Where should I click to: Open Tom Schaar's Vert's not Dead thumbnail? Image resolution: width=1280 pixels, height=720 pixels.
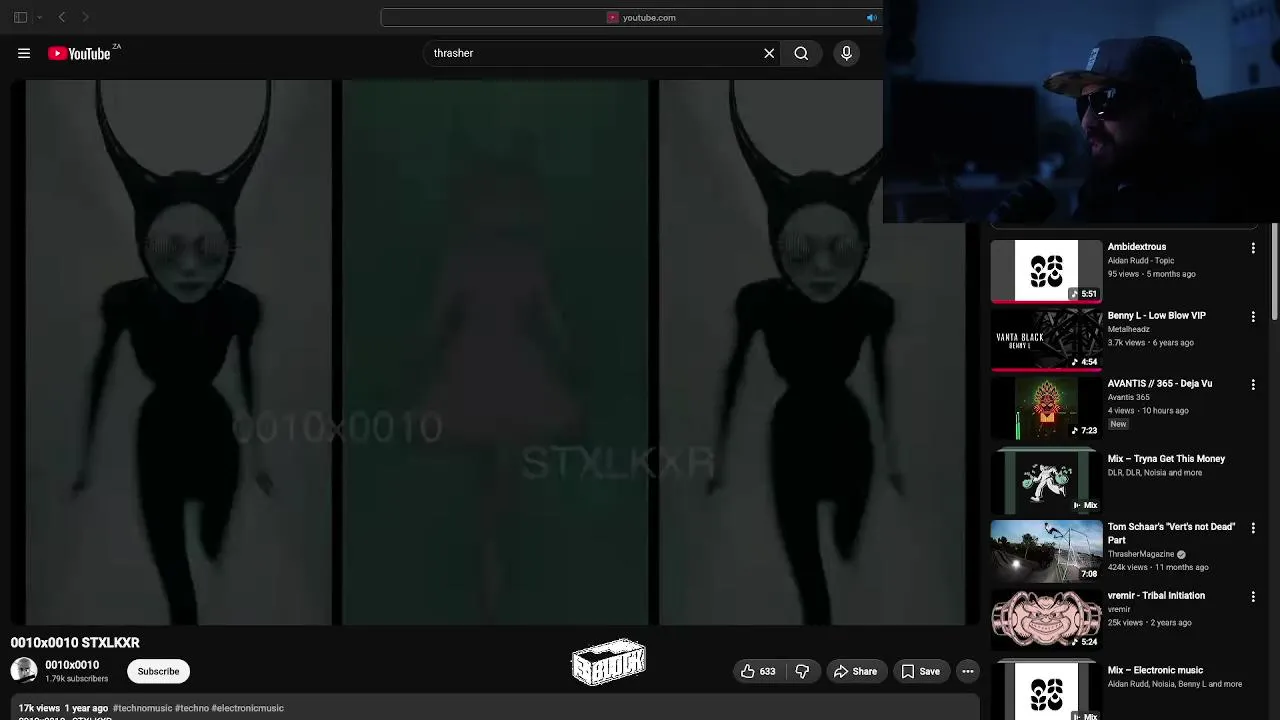coord(1046,550)
